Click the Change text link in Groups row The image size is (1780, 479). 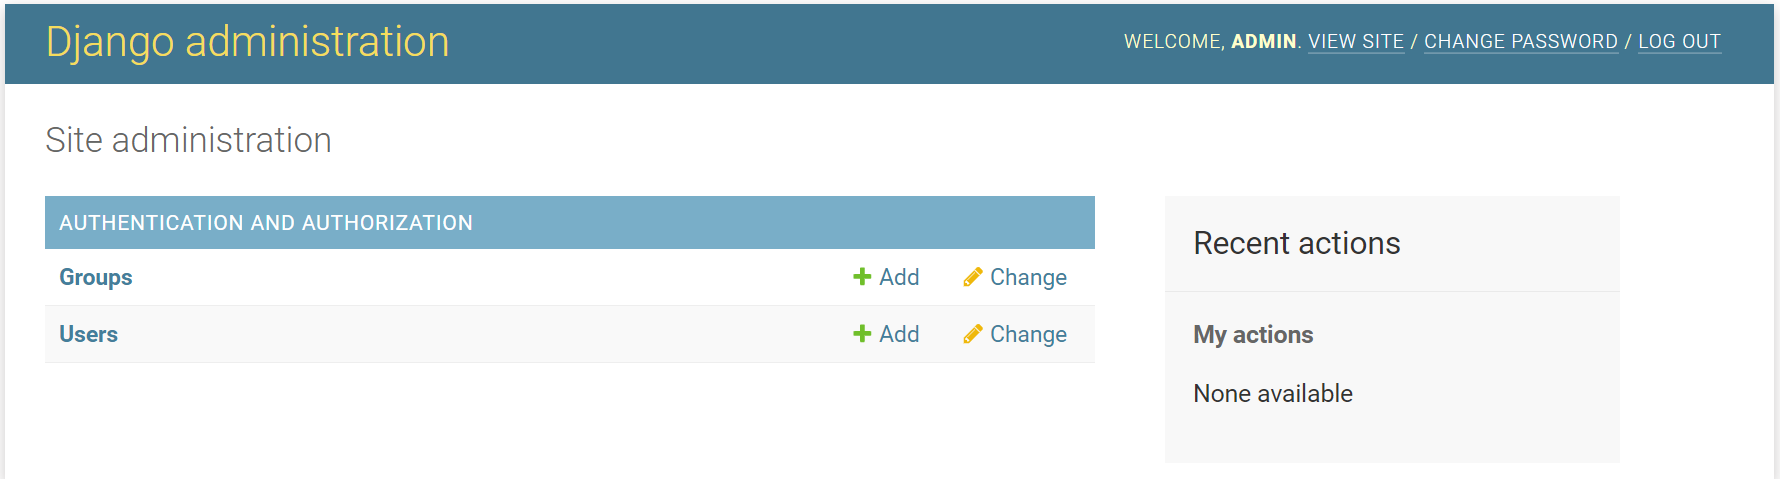click(1028, 277)
